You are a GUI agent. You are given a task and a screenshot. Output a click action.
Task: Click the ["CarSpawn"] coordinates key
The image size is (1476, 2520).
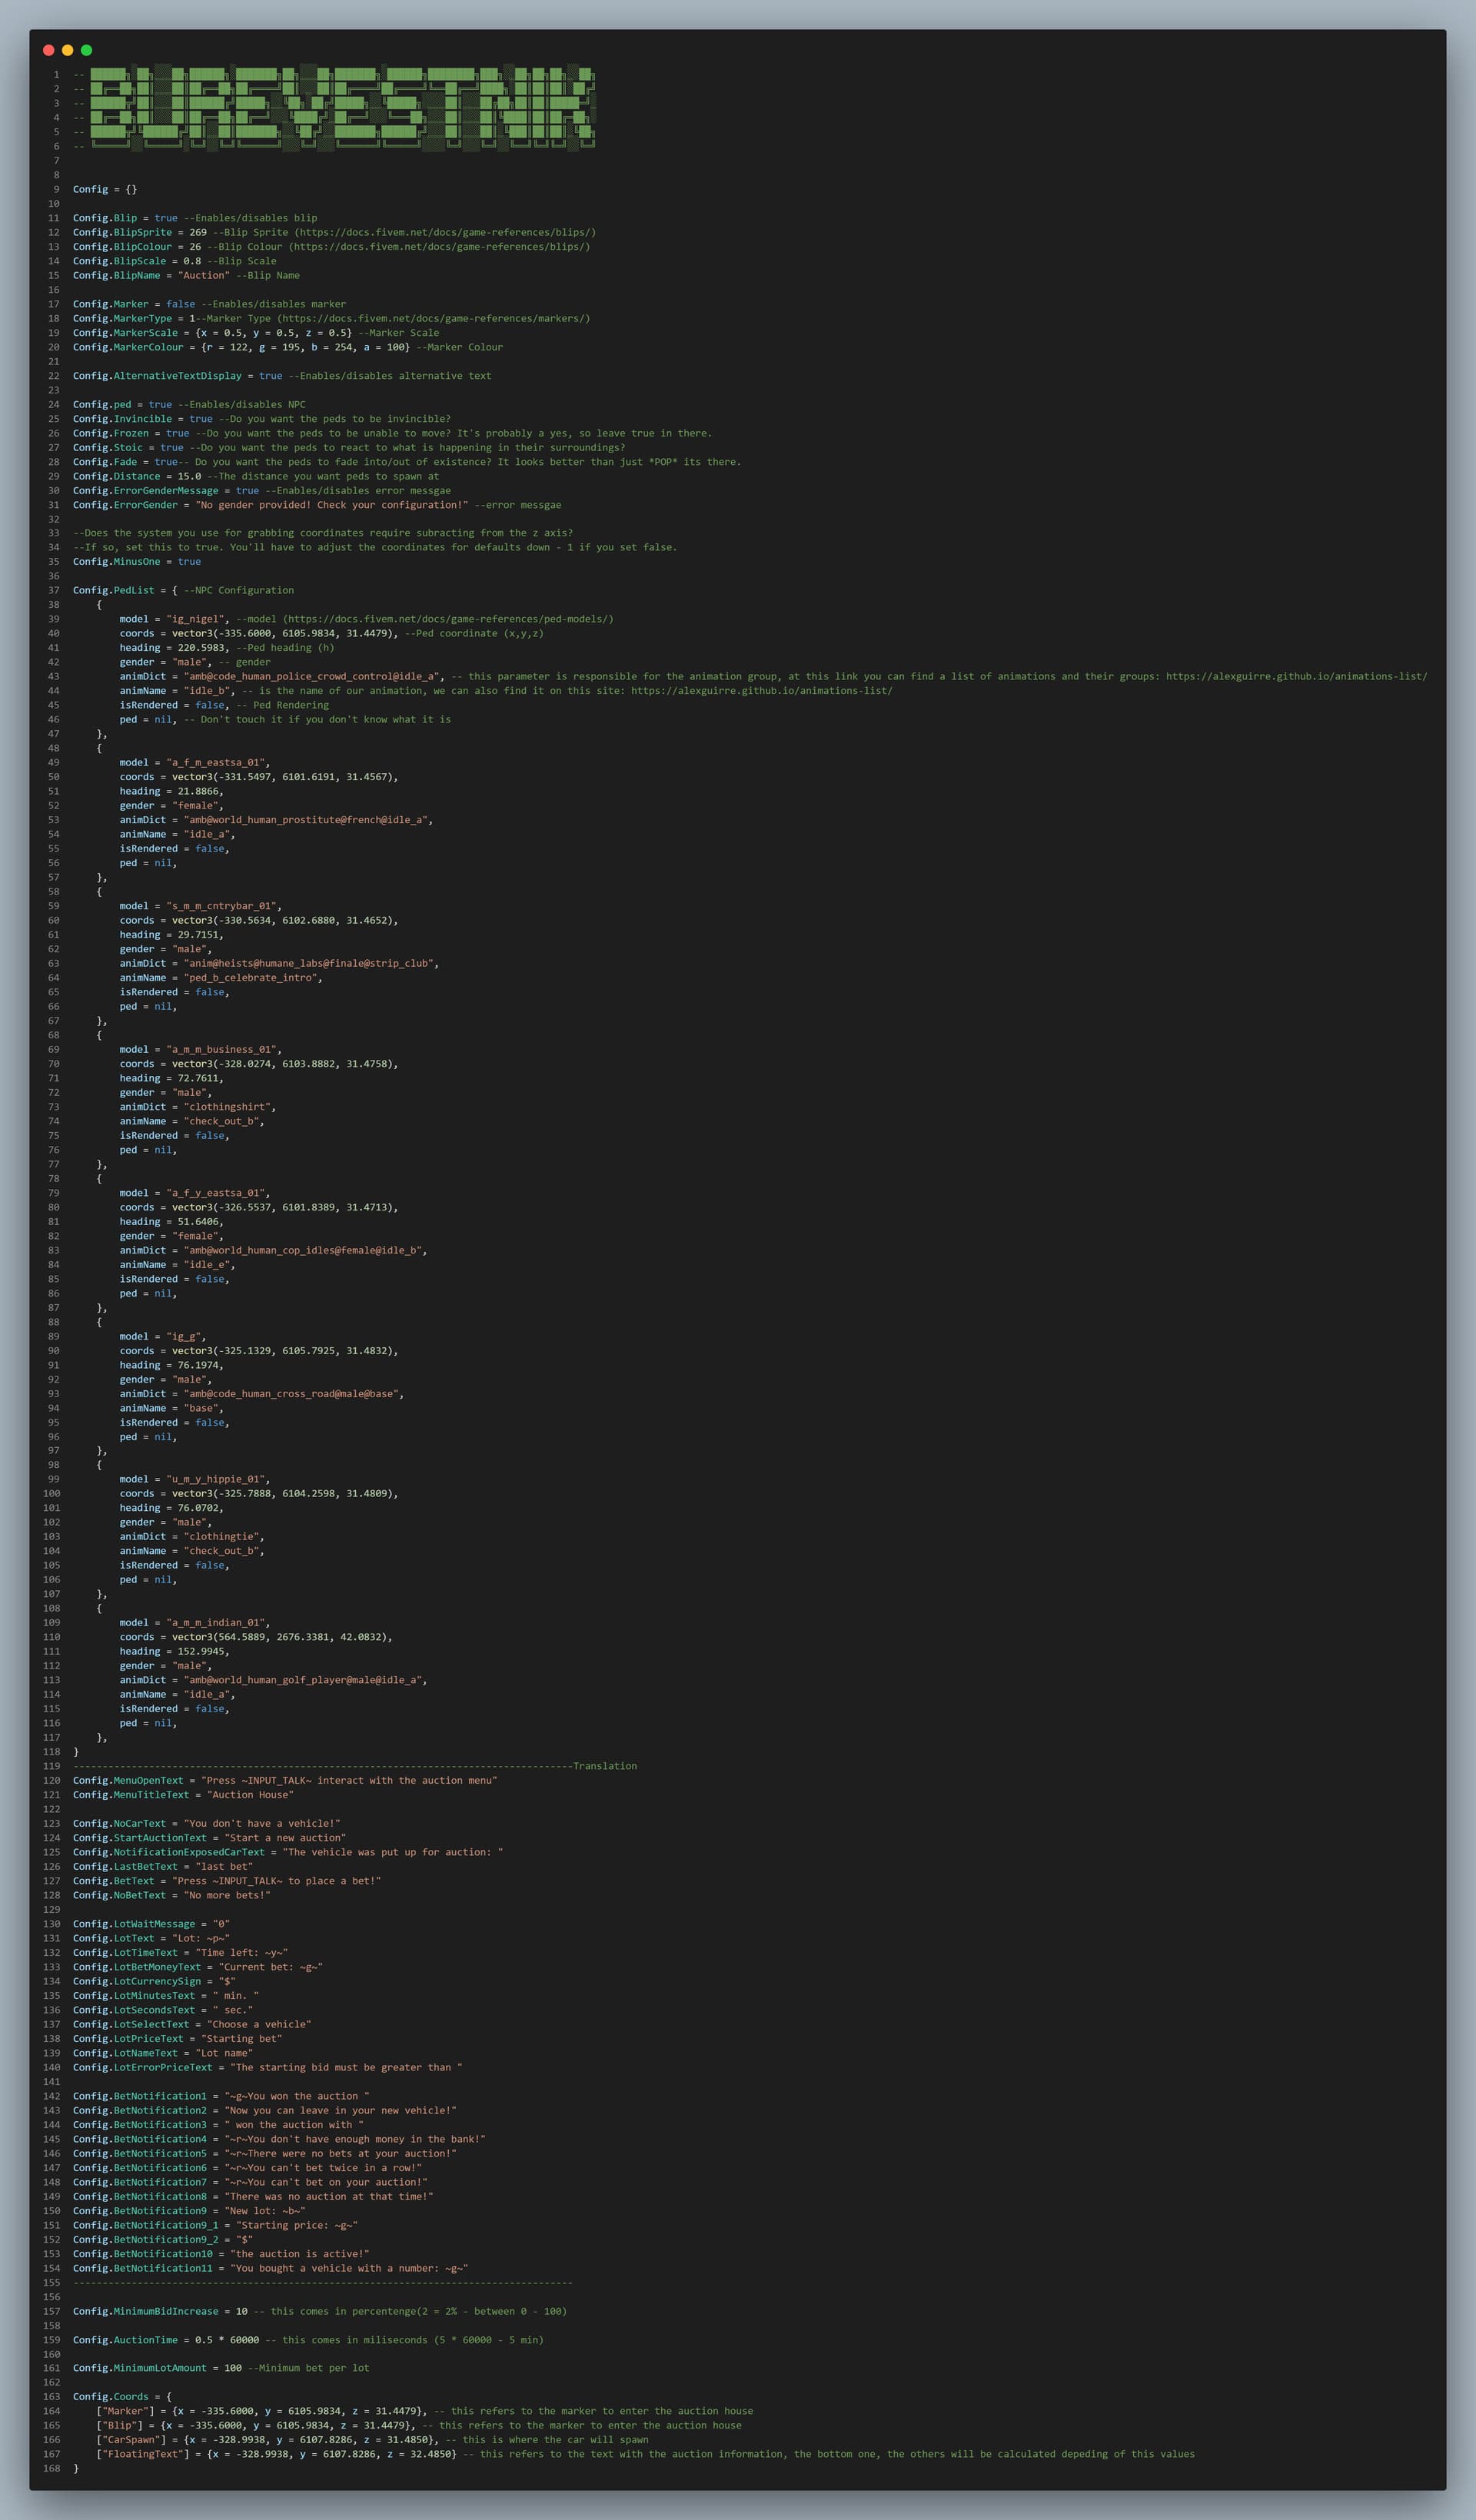131,2439
